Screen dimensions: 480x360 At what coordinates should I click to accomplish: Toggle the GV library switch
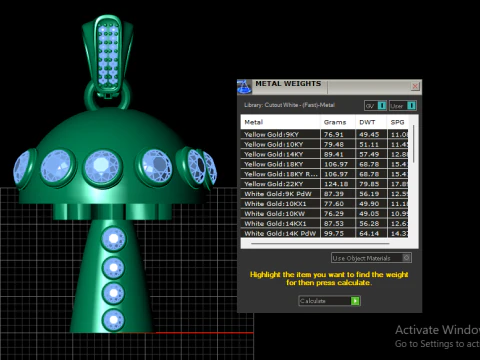pyautogui.click(x=376, y=106)
